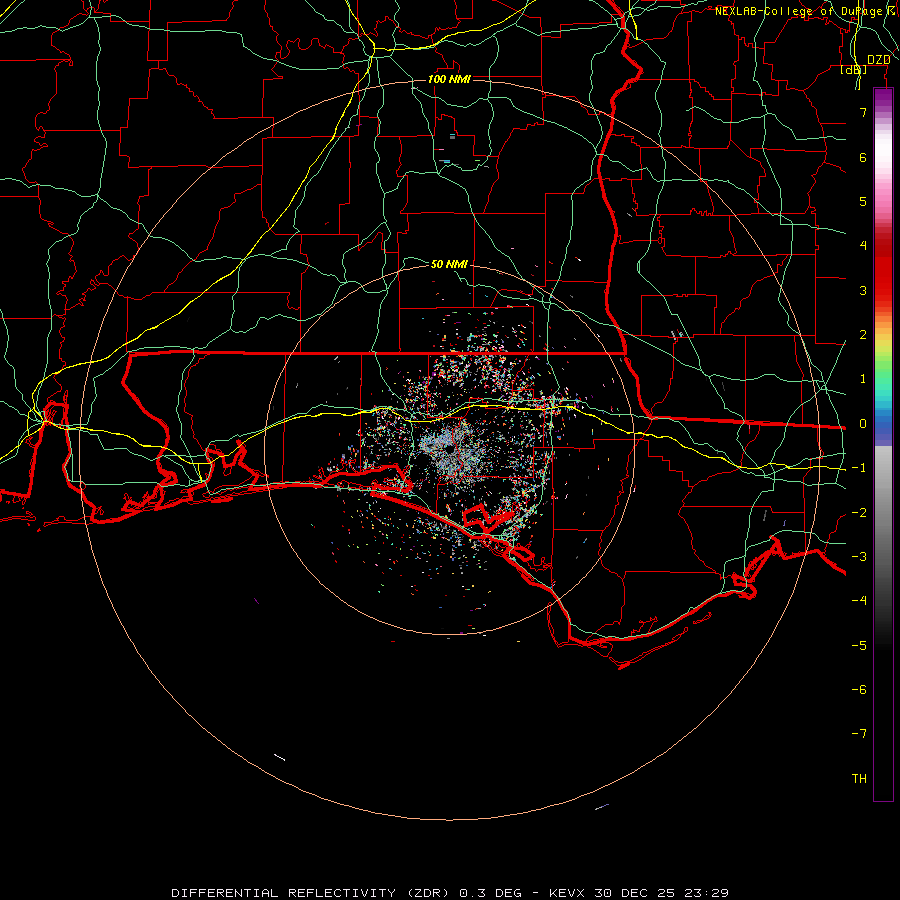The width and height of the screenshot is (900, 900).
Task: Click the 4 value on color scale
Action: point(863,246)
